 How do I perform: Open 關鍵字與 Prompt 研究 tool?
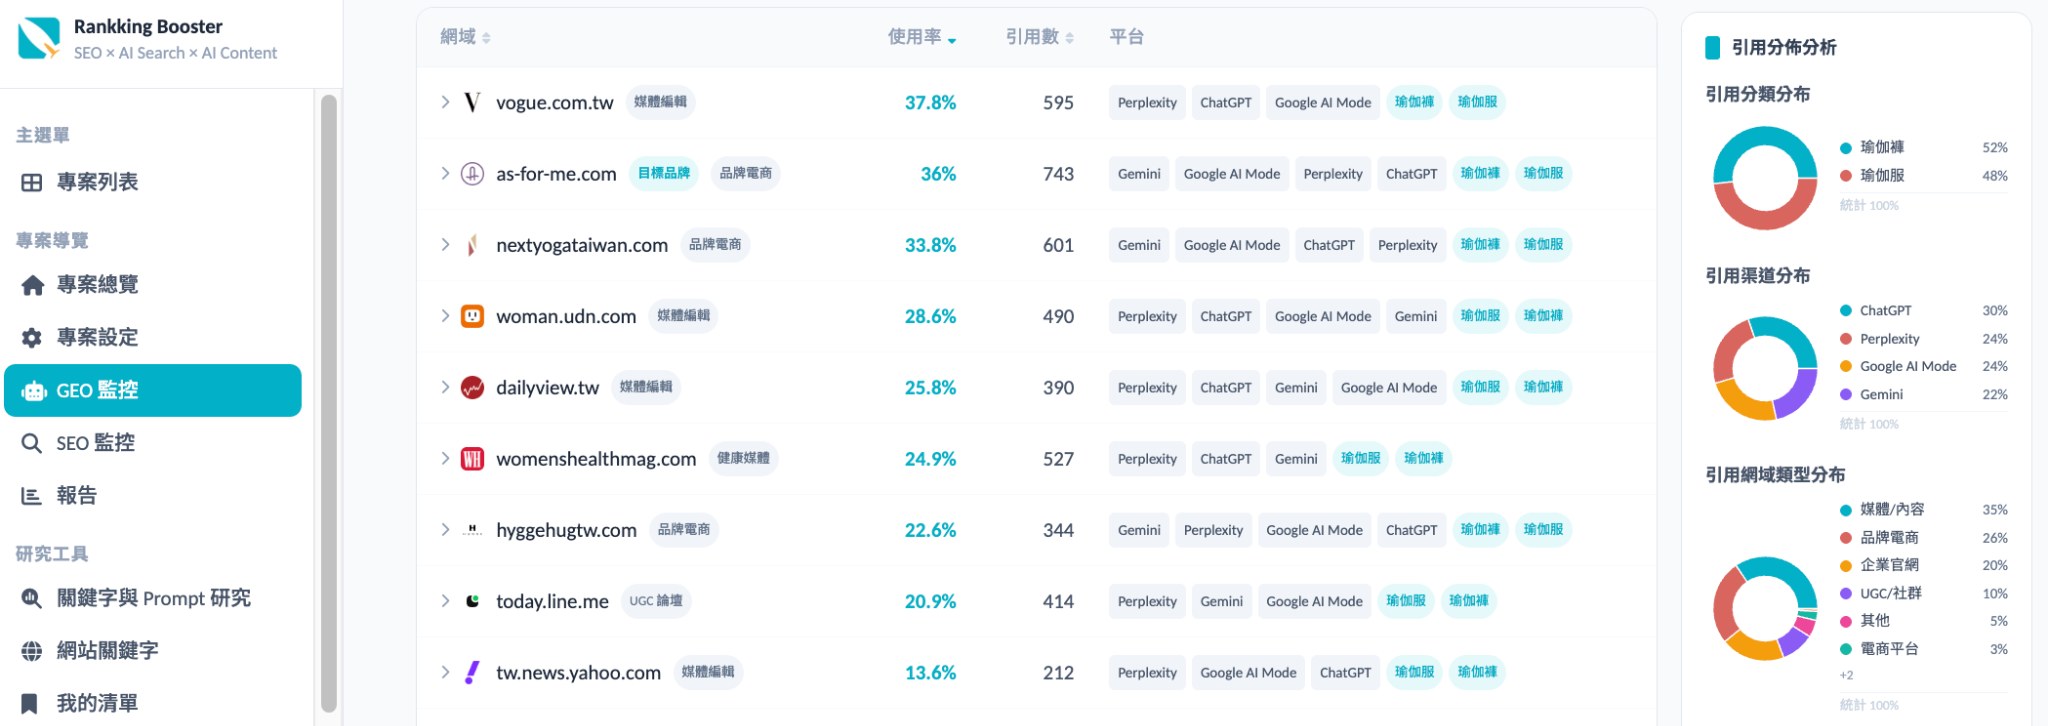[x=153, y=599]
